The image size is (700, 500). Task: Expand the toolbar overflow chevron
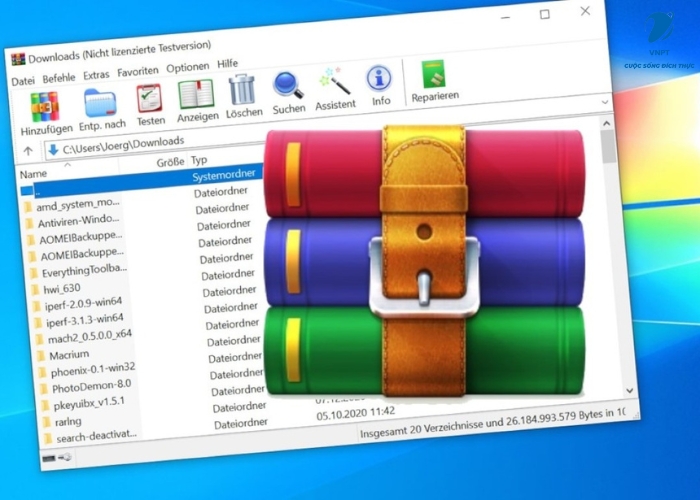click(605, 102)
